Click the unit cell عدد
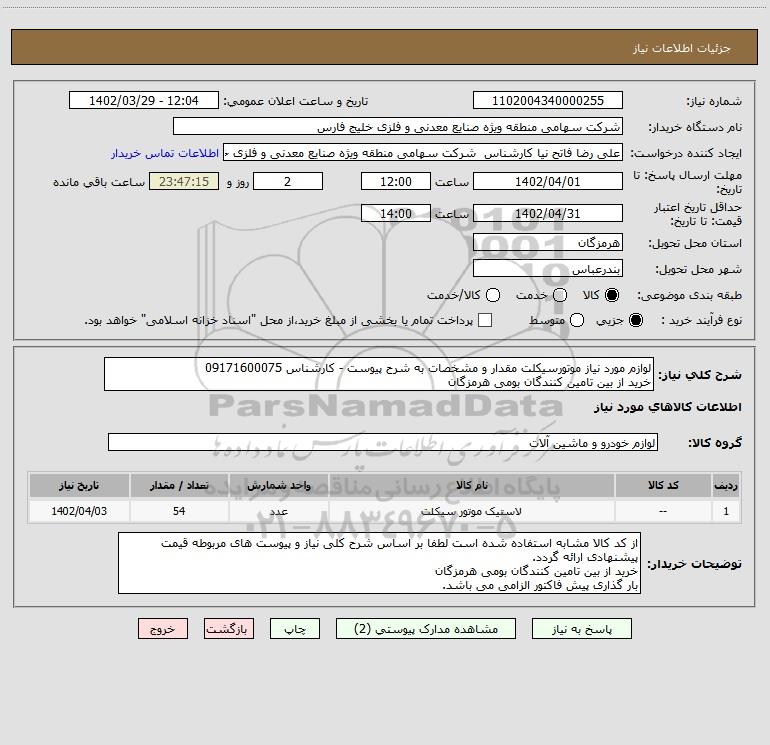 [278, 512]
